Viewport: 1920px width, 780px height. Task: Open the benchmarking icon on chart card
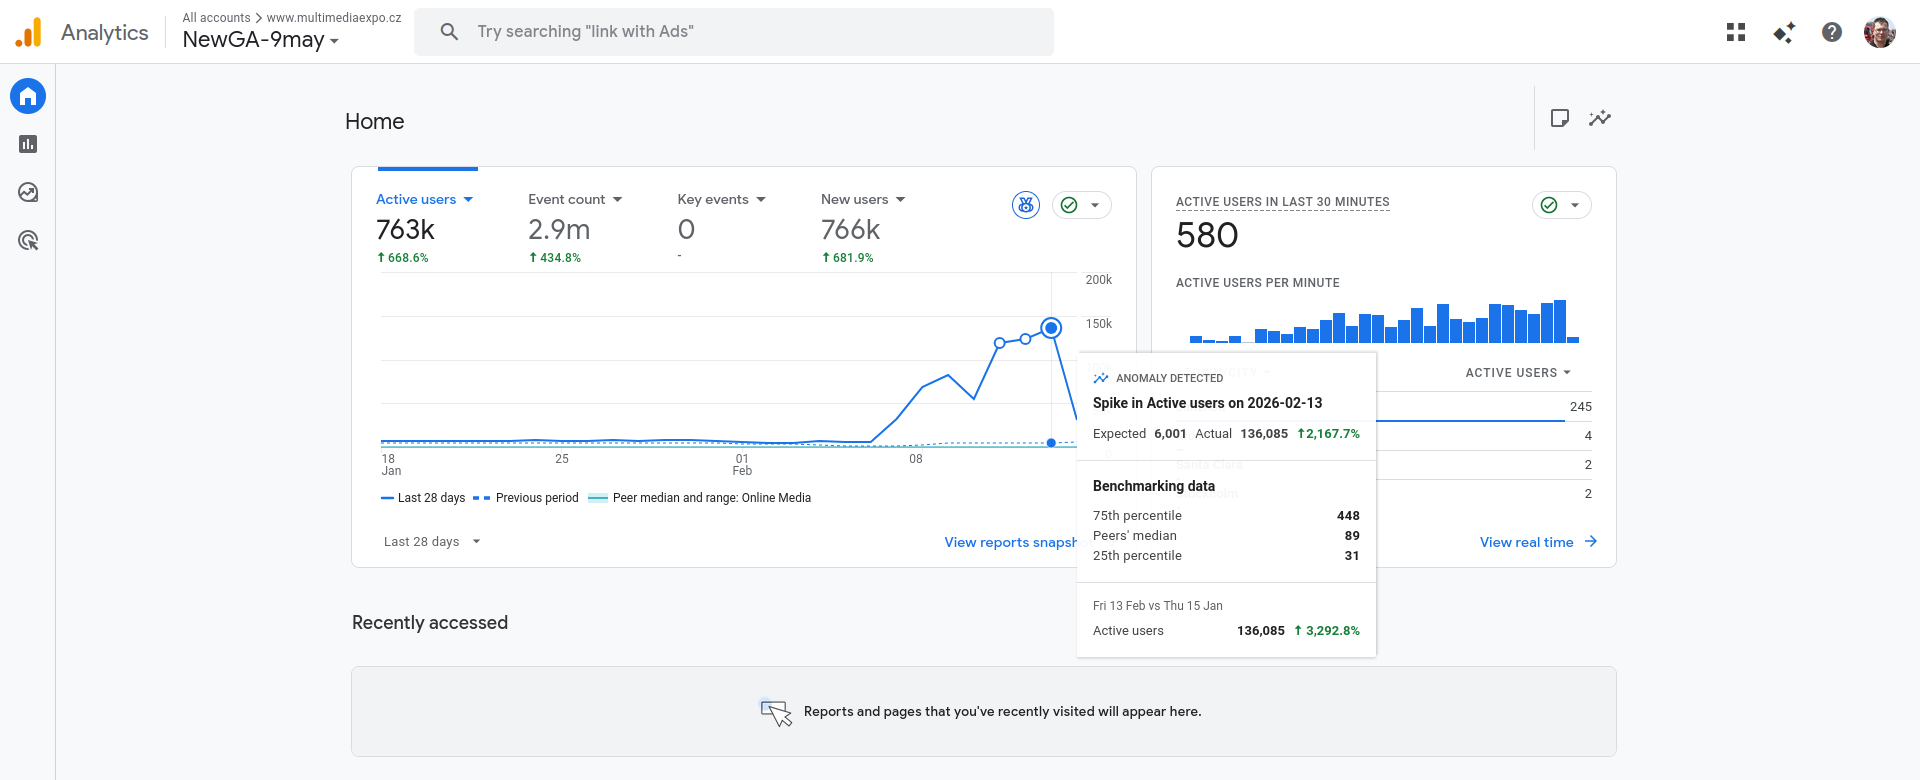pos(1026,205)
